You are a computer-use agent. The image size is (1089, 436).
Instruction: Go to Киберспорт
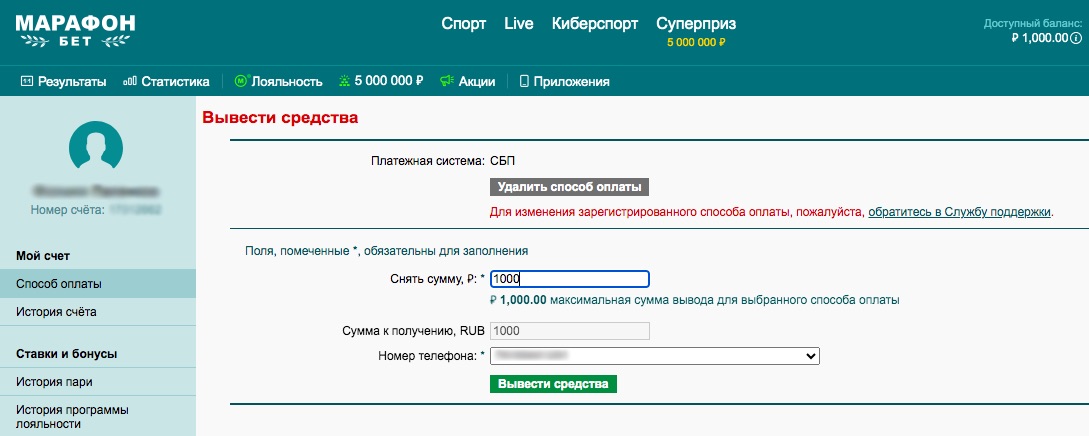click(x=595, y=24)
